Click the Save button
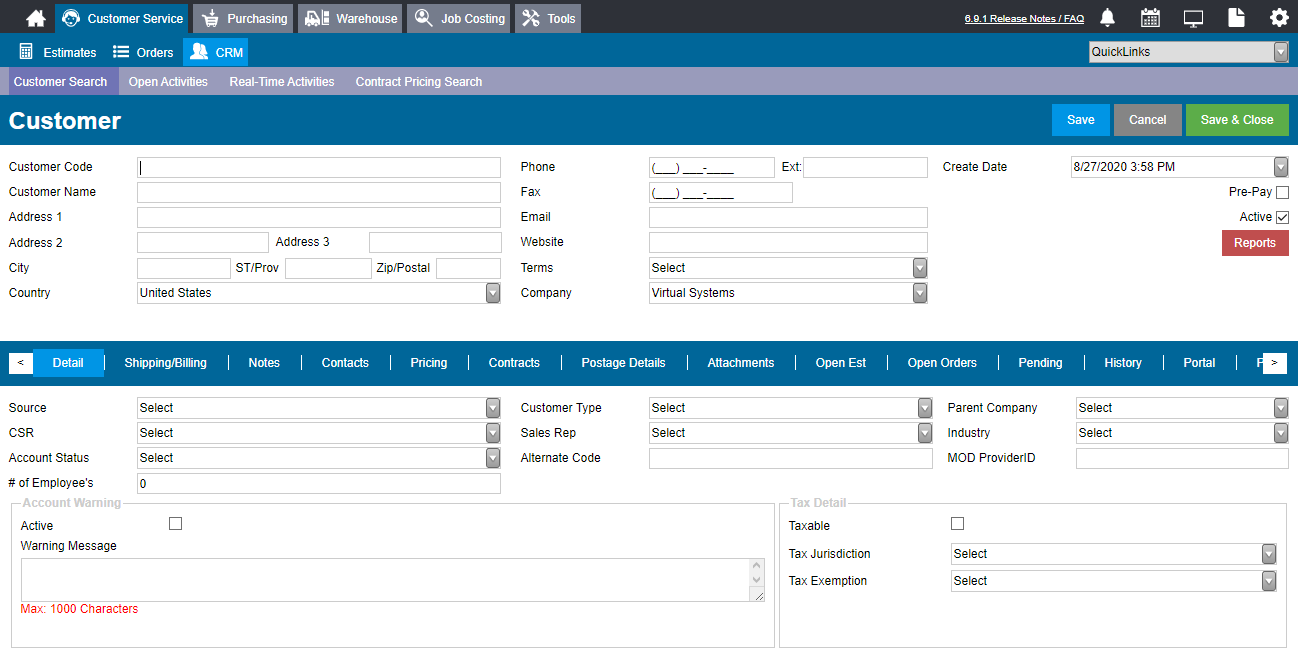1298x658 pixels. (1081, 120)
